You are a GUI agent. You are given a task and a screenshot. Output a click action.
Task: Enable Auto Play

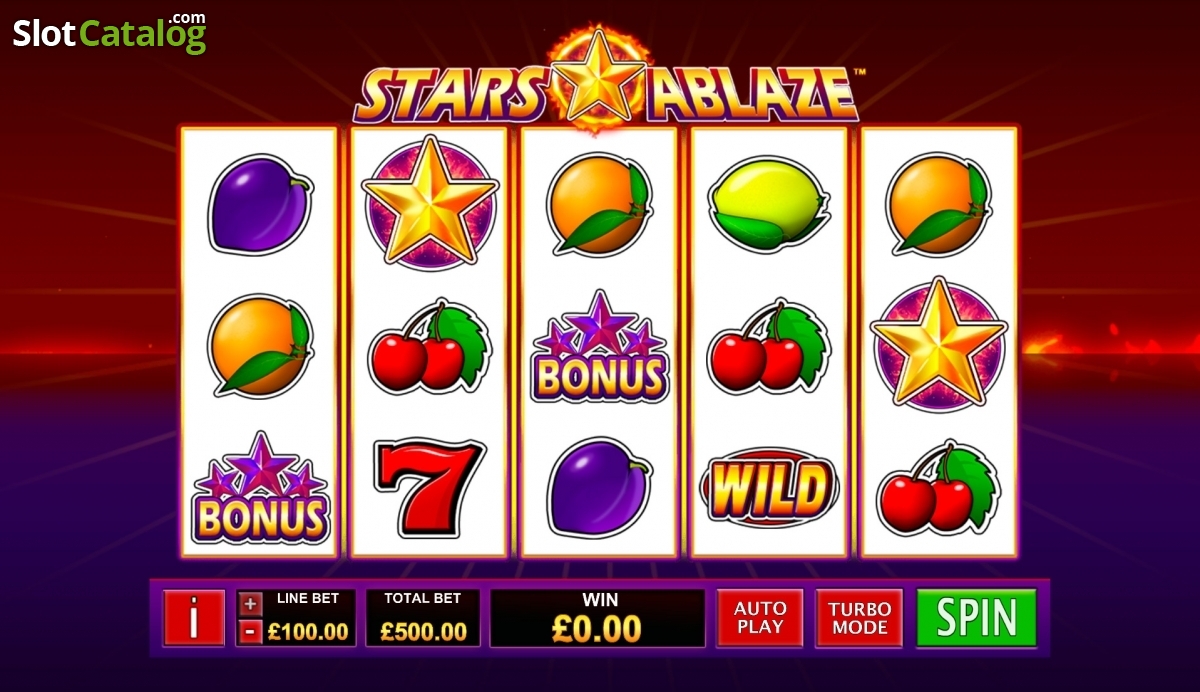(x=760, y=618)
